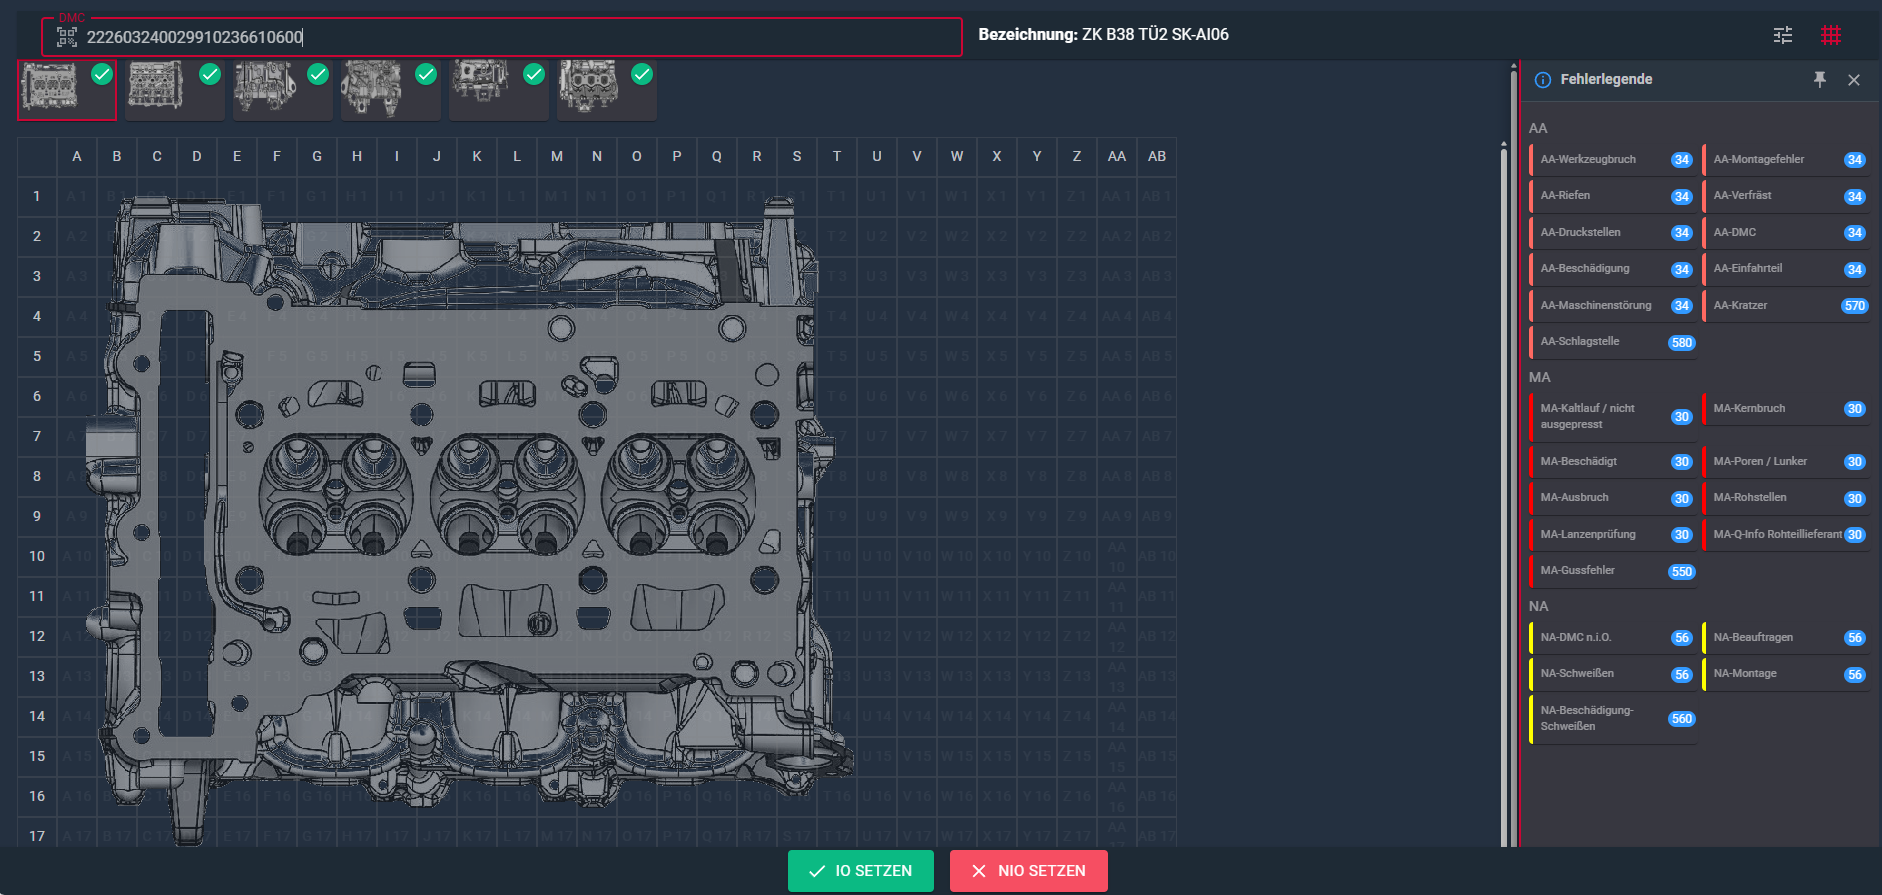Toggle the red grid overlay icon
Screen dimensions: 1882x895
[1831, 35]
